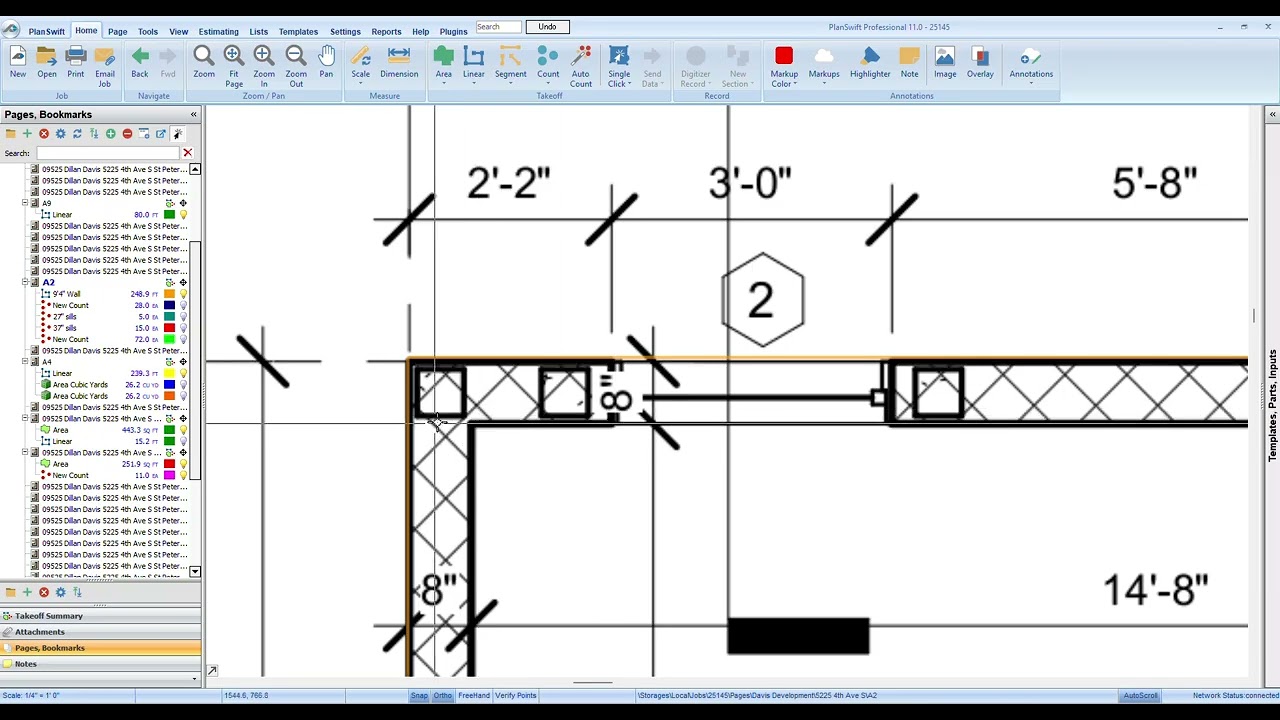Open the Reports ribbon tab
The height and width of the screenshot is (720, 1280).
pos(386,32)
